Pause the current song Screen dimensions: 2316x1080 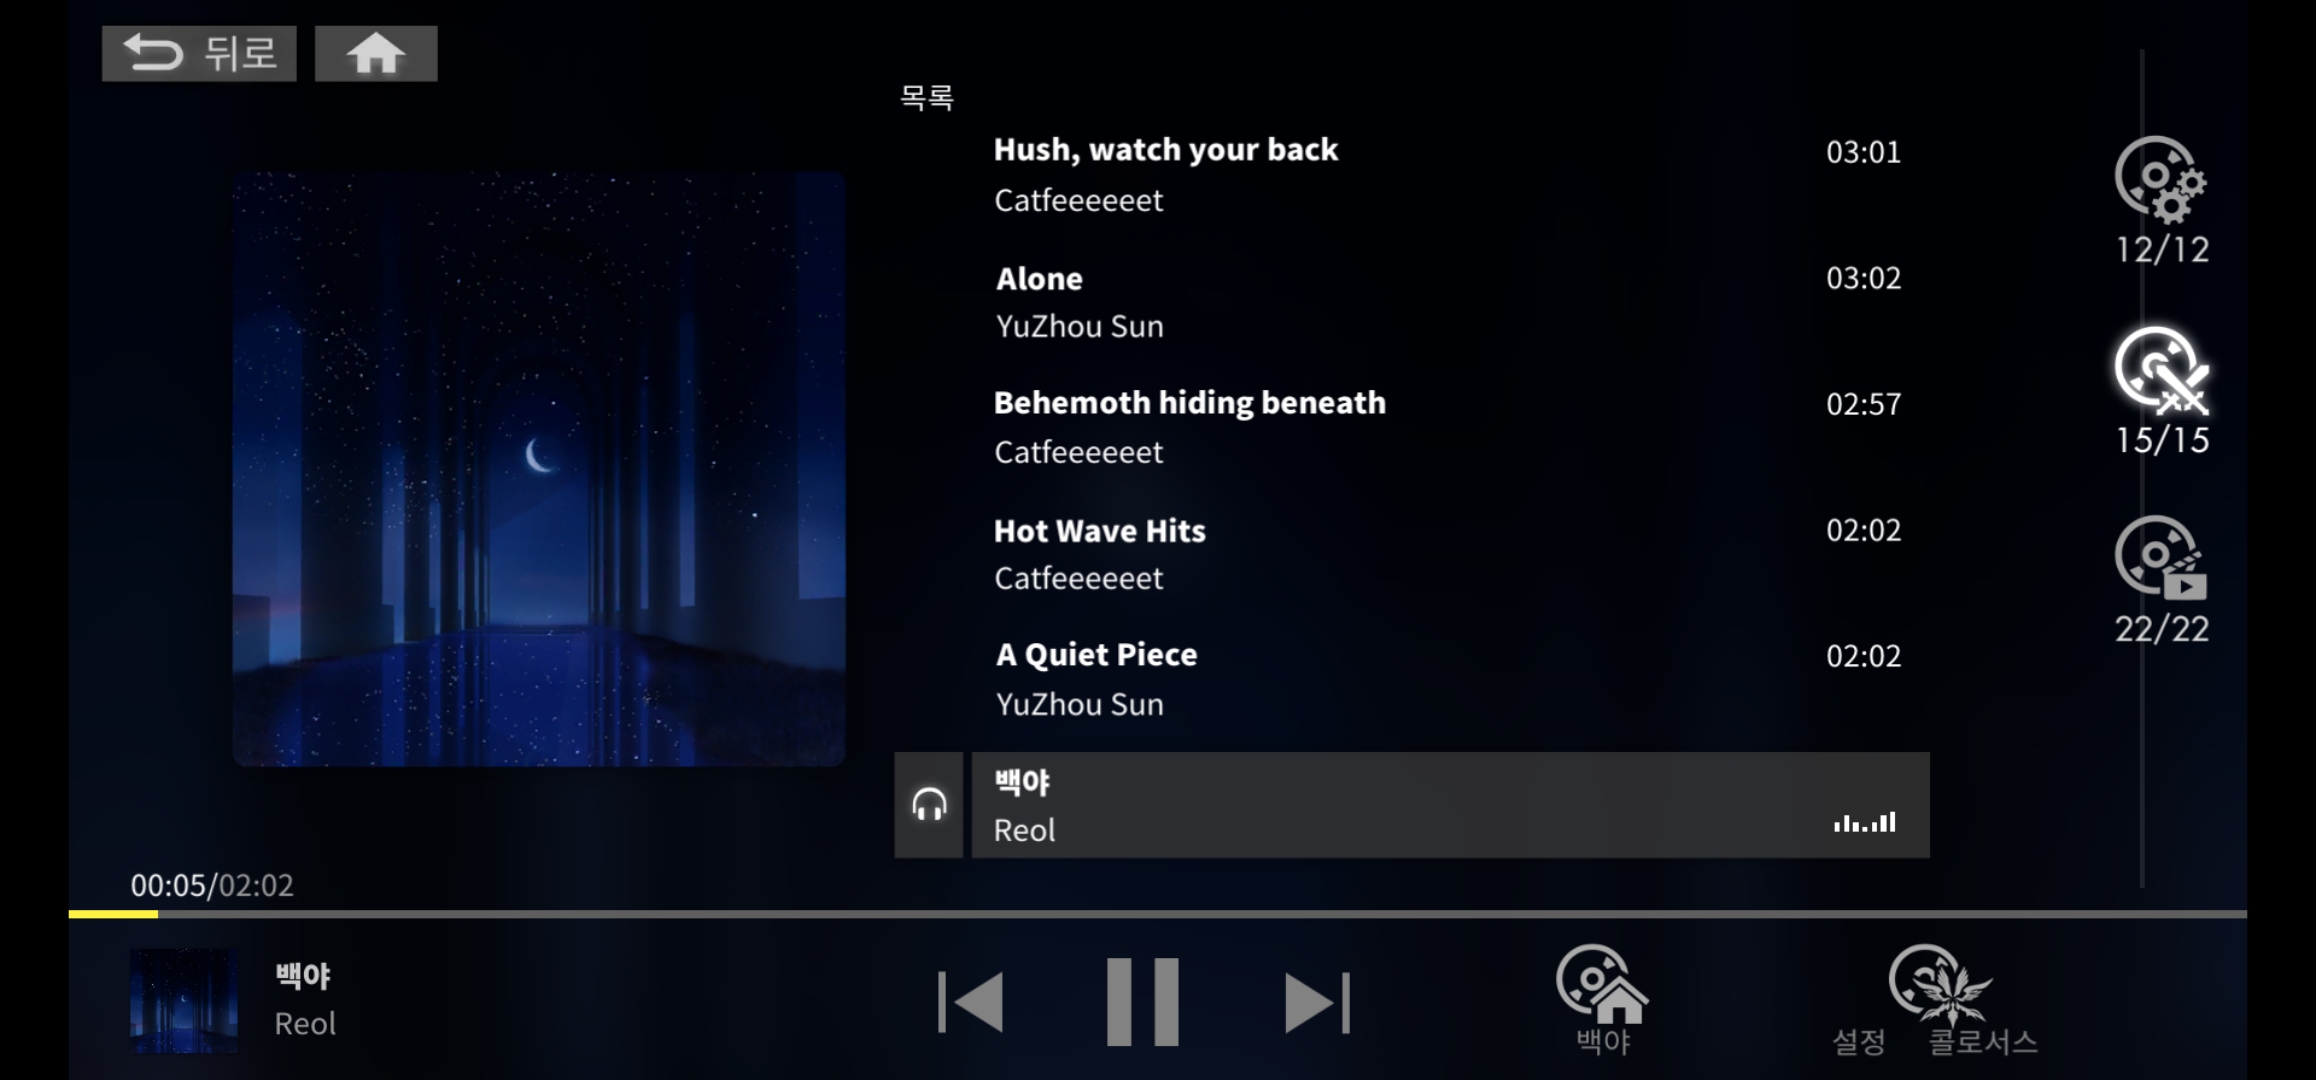[1142, 1001]
